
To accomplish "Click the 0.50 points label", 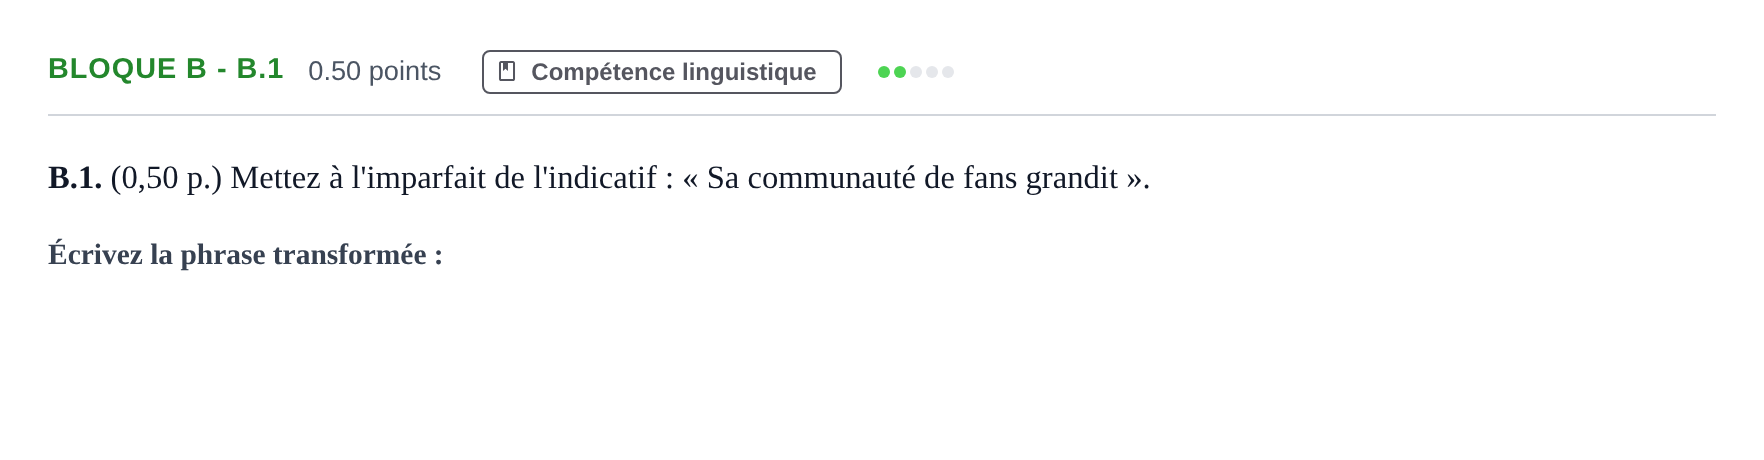I will click(374, 71).
